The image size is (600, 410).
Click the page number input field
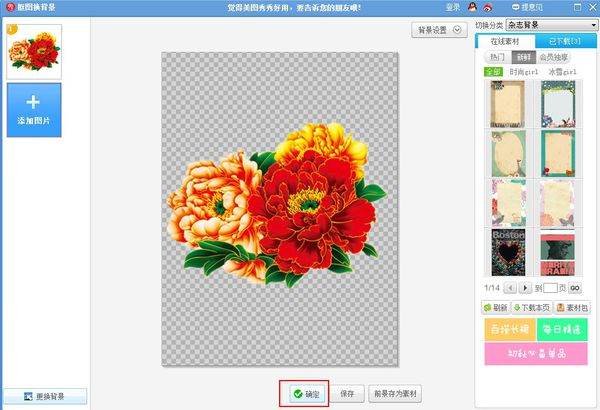point(550,288)
